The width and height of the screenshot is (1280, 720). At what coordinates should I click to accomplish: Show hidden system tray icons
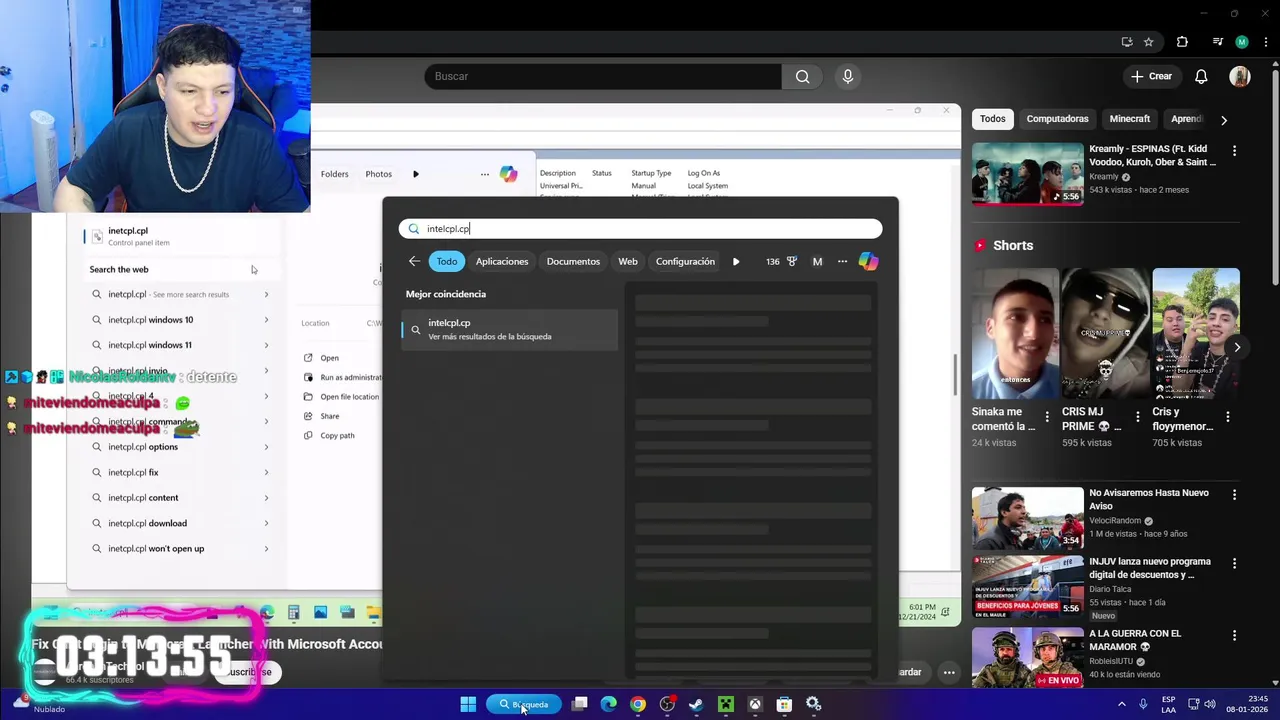(1121, 704)
